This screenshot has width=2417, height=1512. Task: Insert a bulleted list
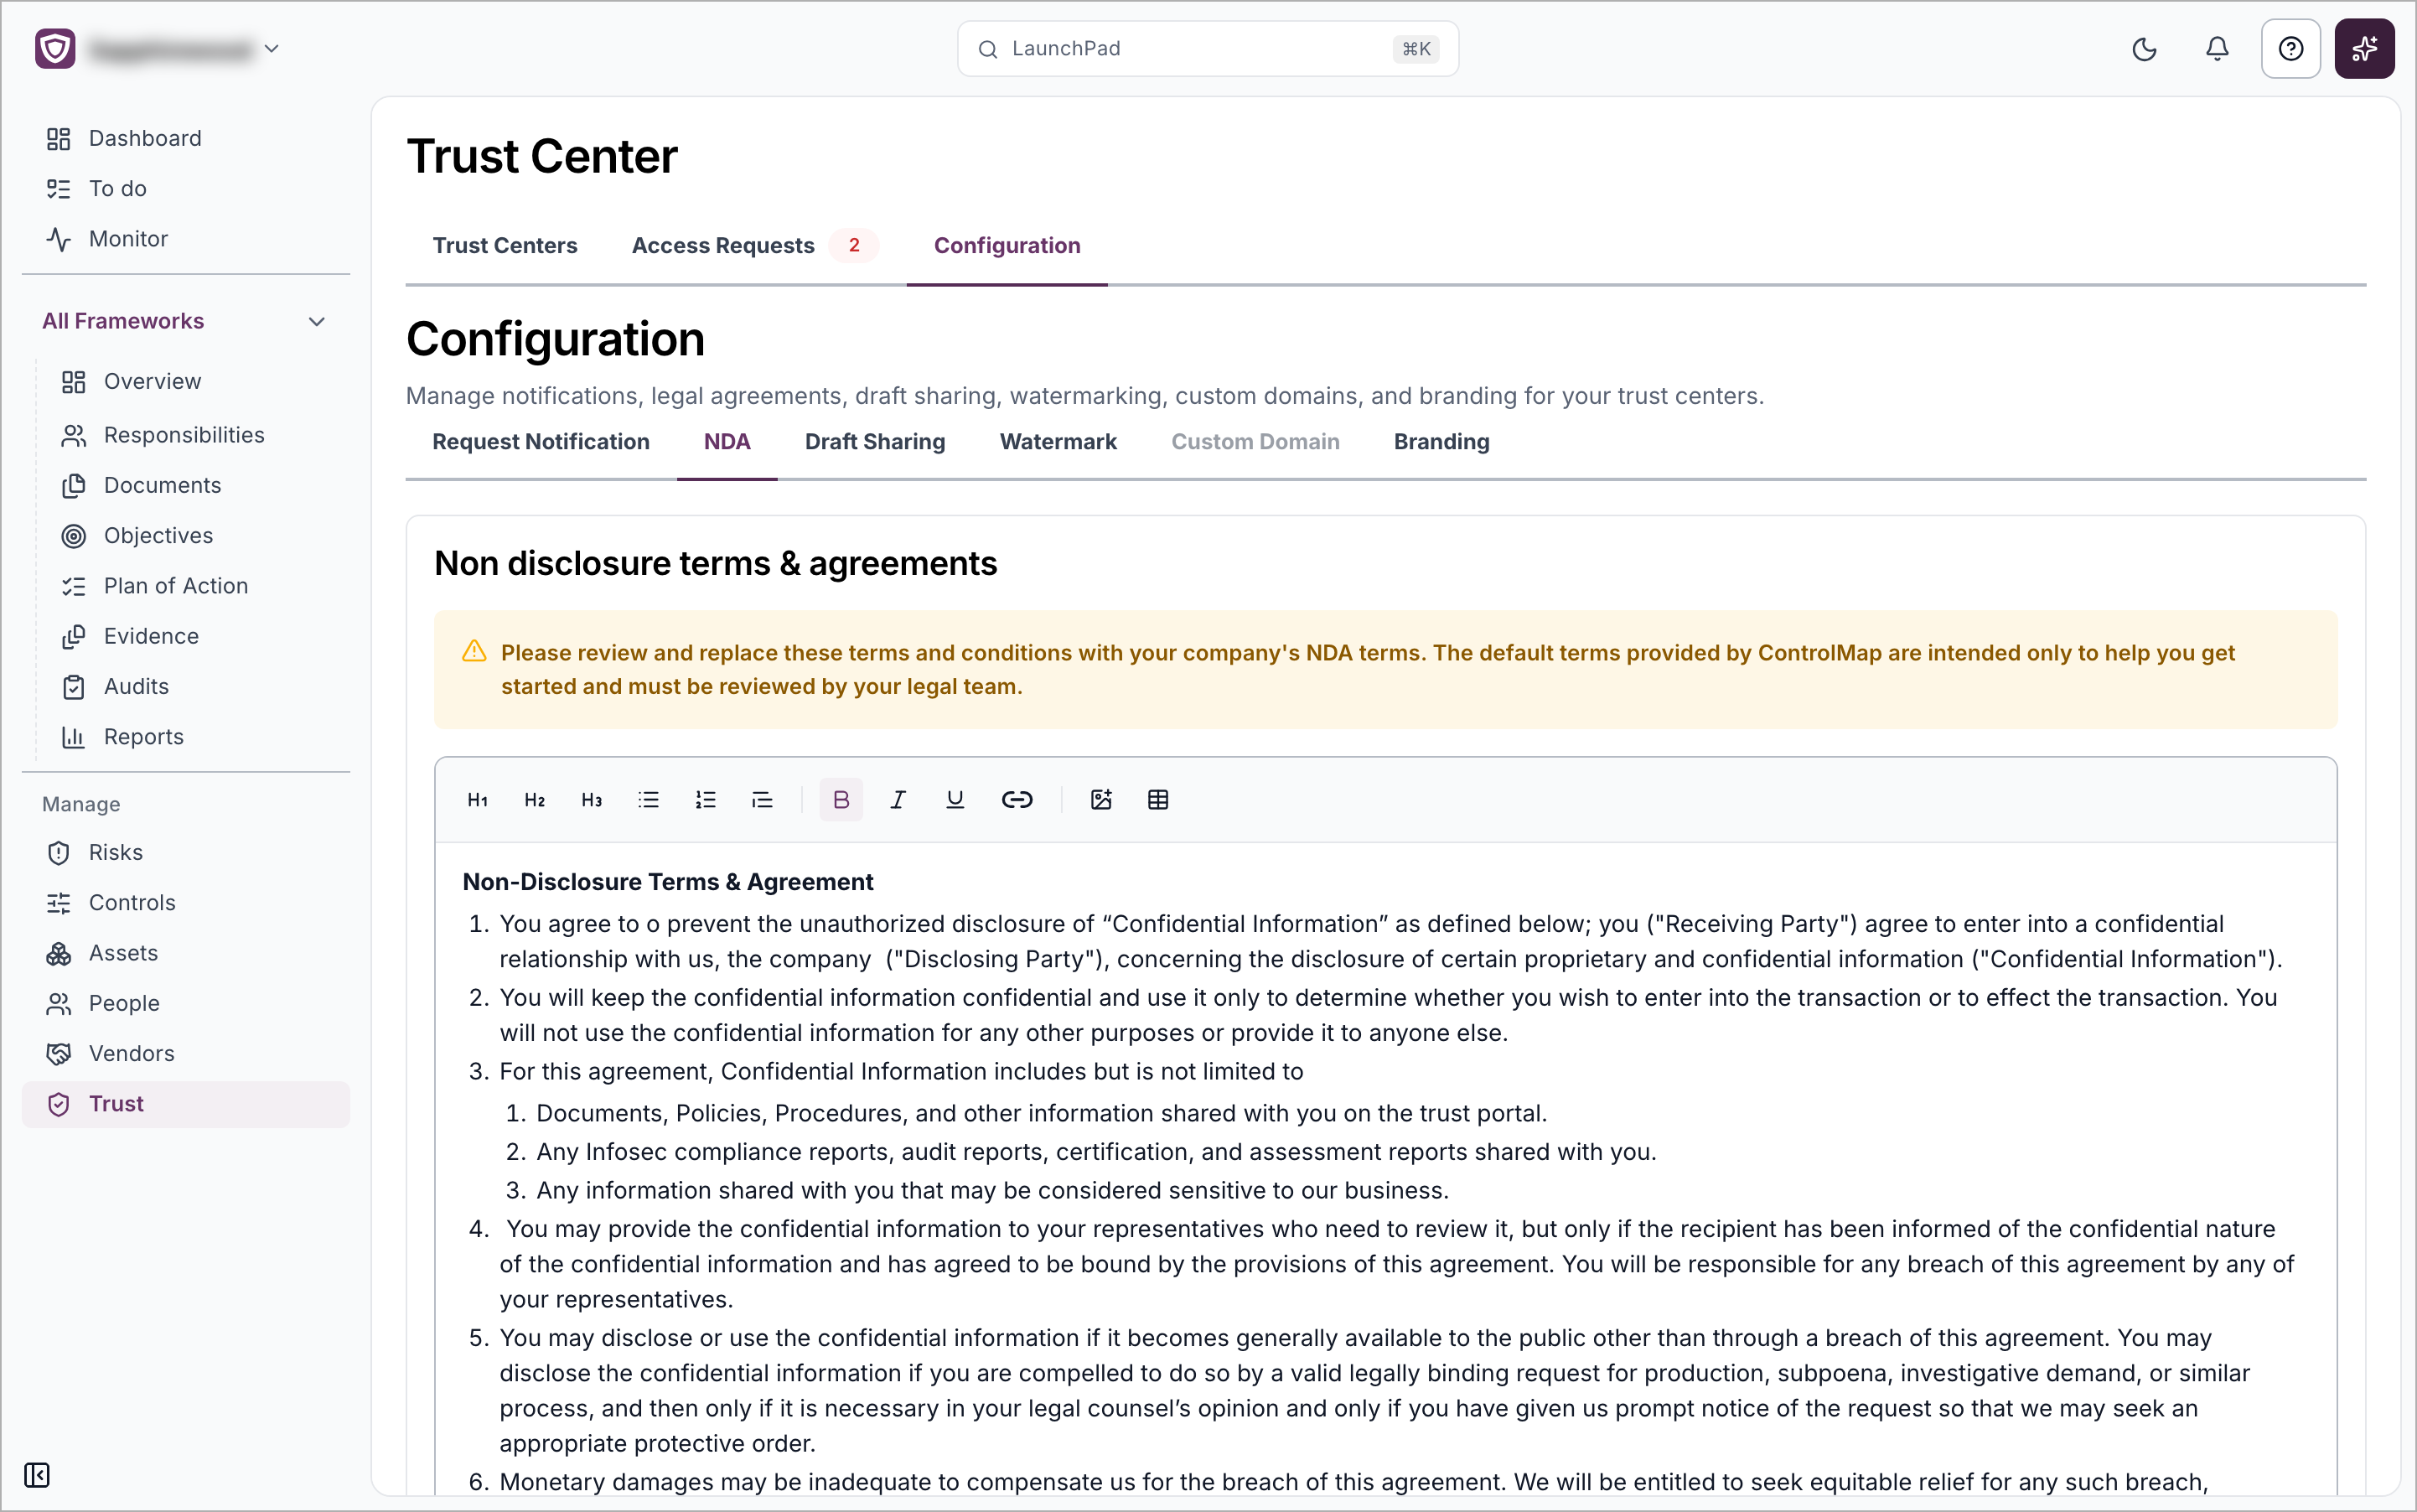coord(649,800)
